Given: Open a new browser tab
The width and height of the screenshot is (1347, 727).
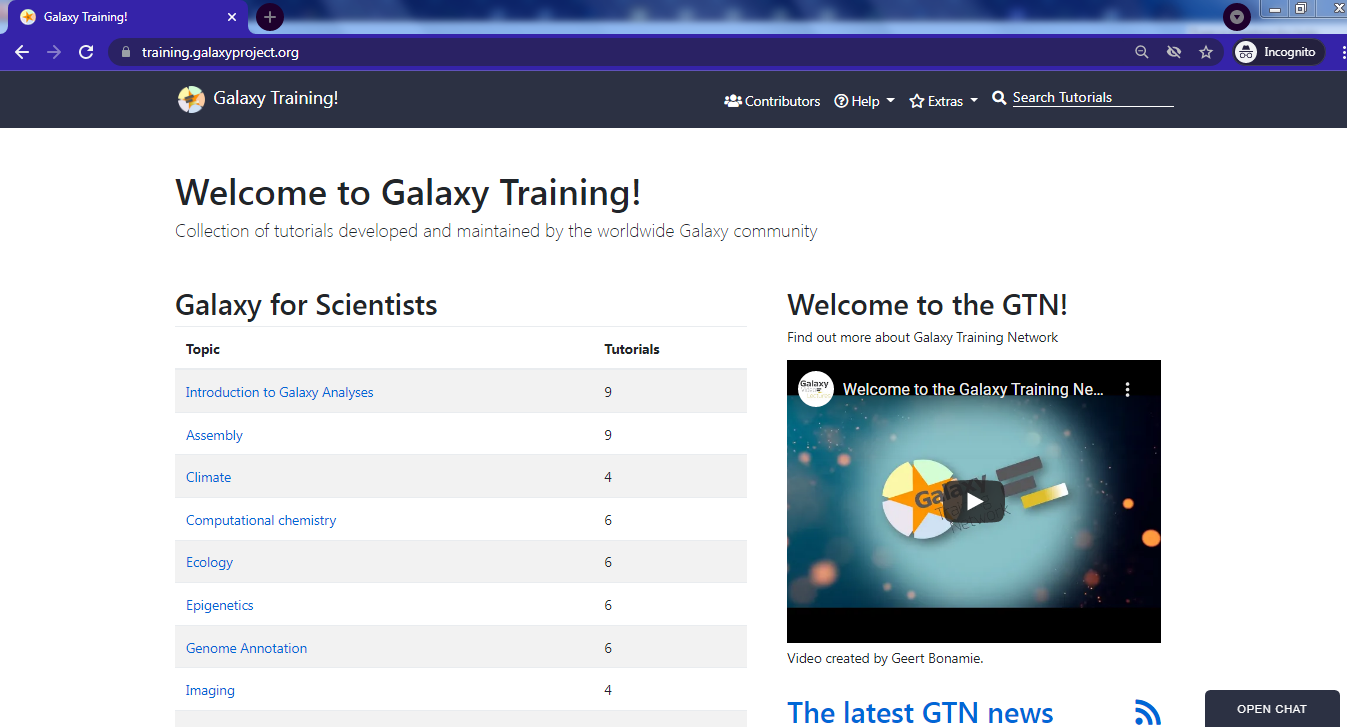Looking at the screenshot, I should (270, 17).
